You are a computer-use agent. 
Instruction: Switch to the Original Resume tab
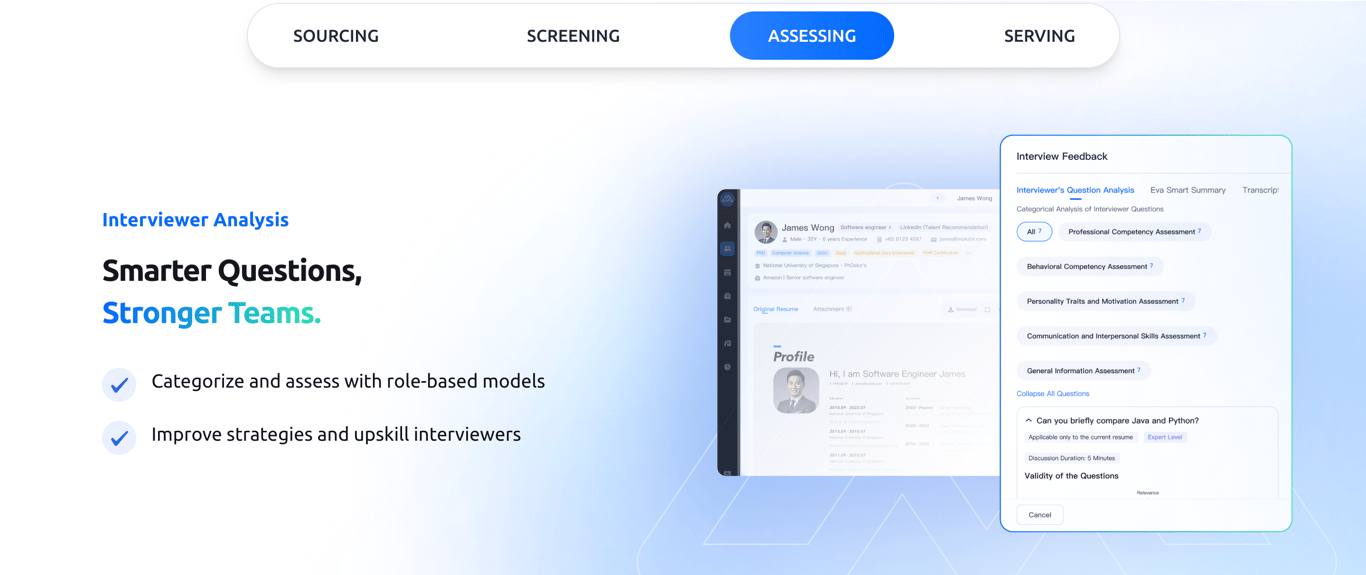point(776,309)
